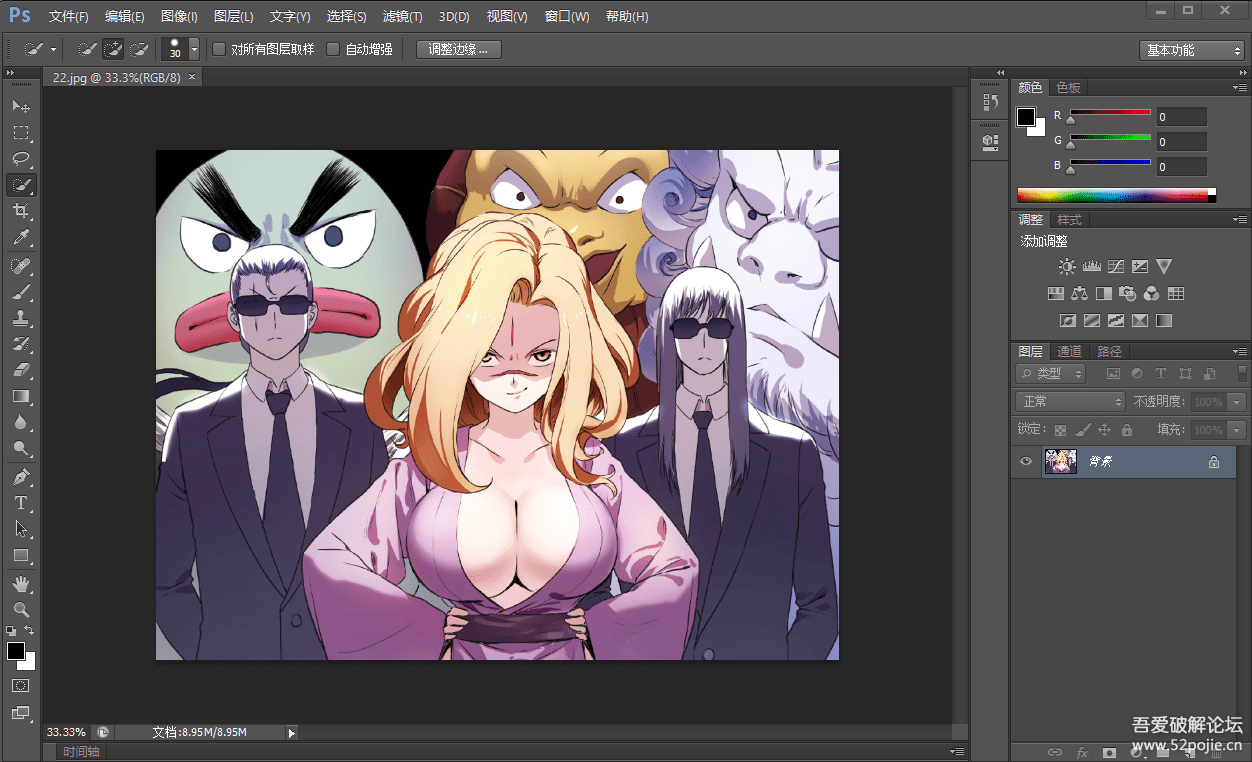Enable 自动增强 checkbox
1252x762 pixels.
(333, 49)
